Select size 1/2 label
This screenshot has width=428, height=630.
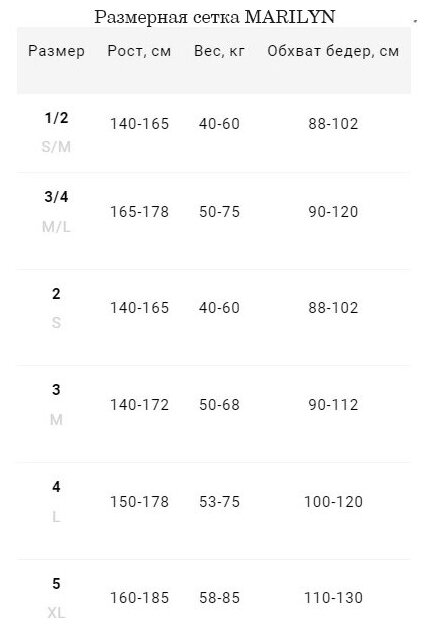point(56,118)
